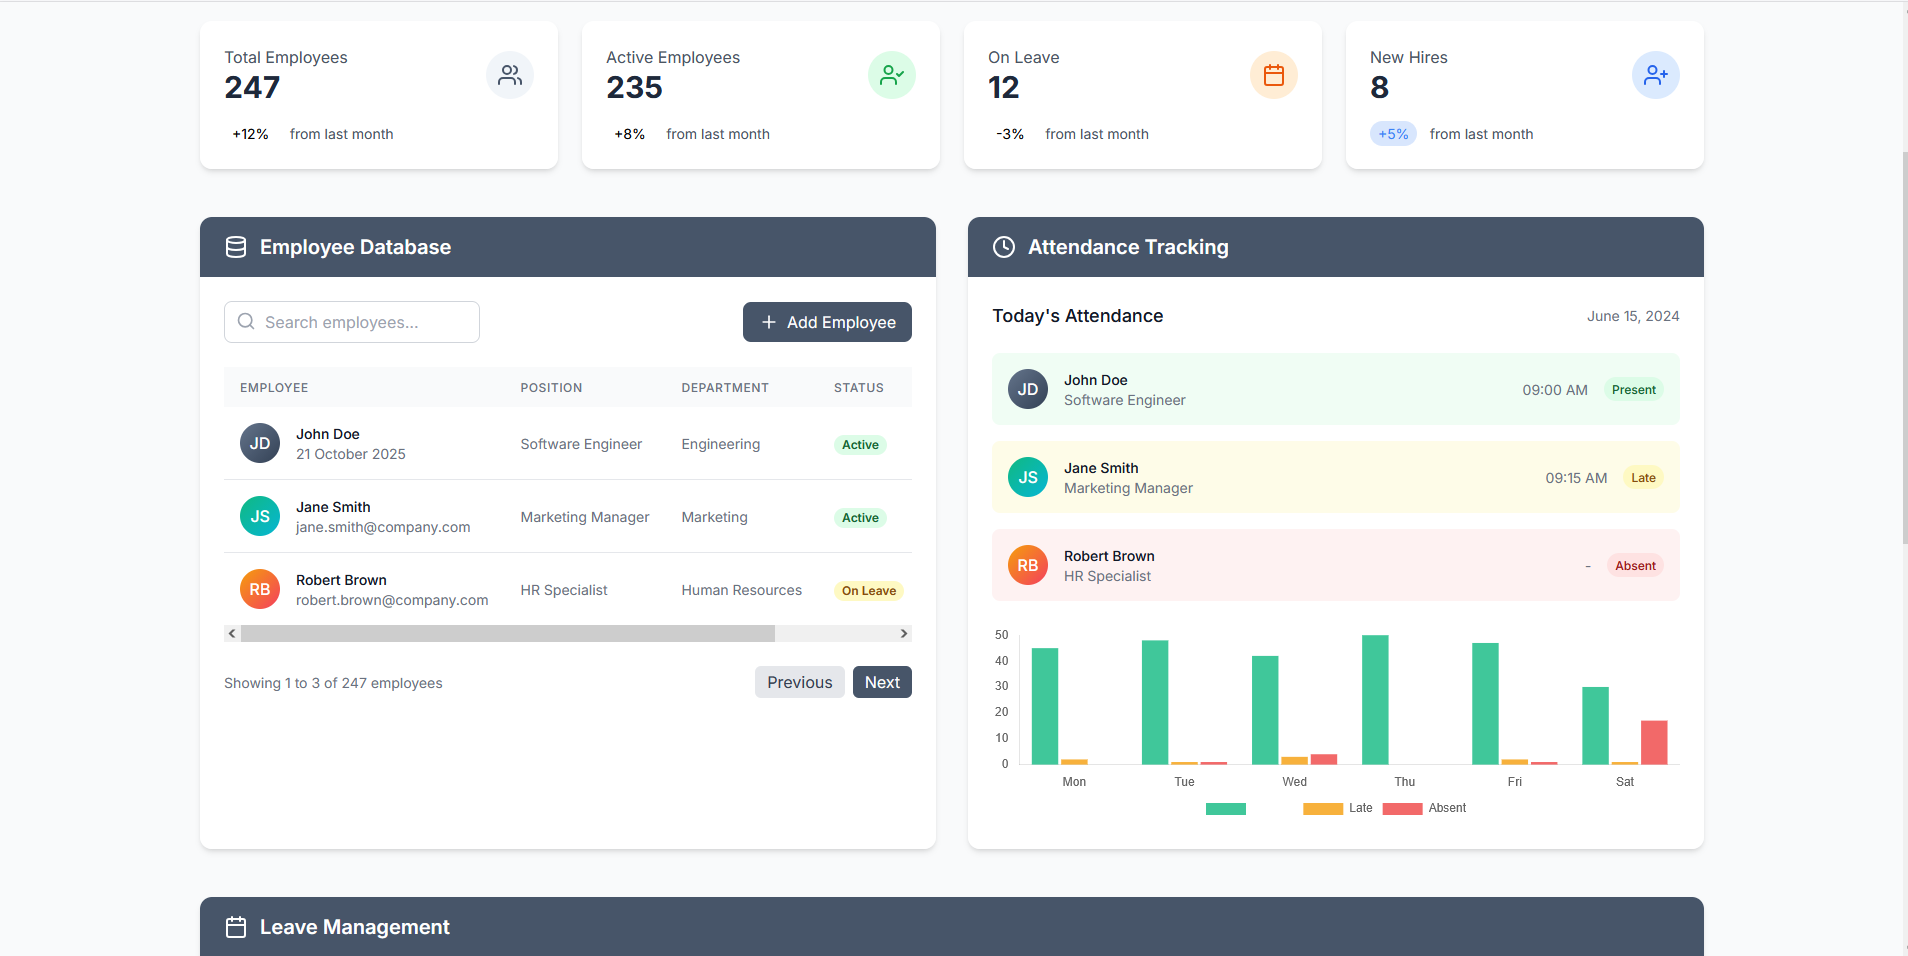Toggle the Late series legend swatch

coord(1323,808)
